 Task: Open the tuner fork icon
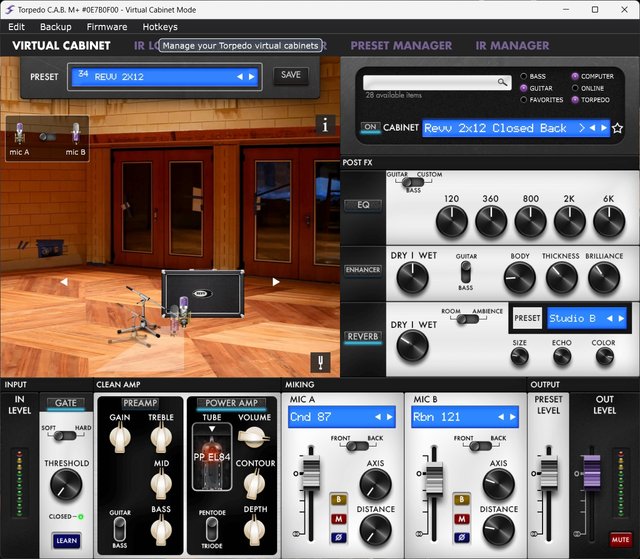(320, 362)
